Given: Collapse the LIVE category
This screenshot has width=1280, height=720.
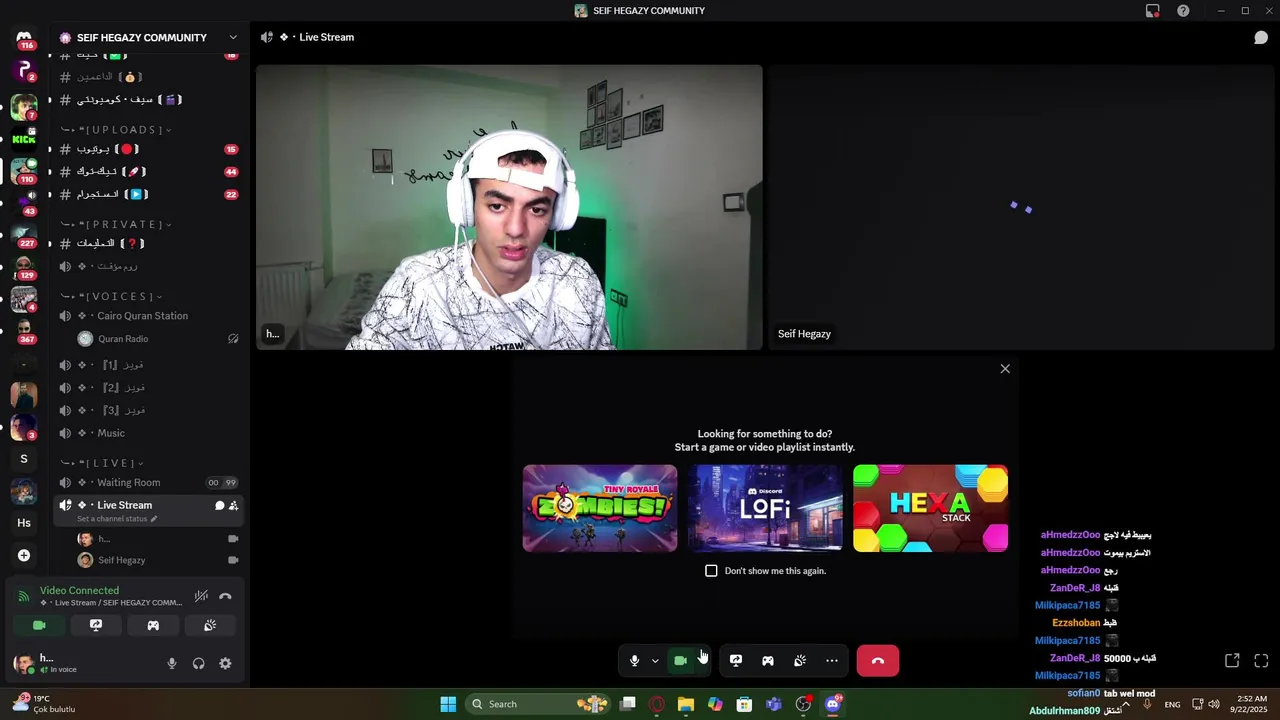Looking at the screenshot, I should pos(102,464).
